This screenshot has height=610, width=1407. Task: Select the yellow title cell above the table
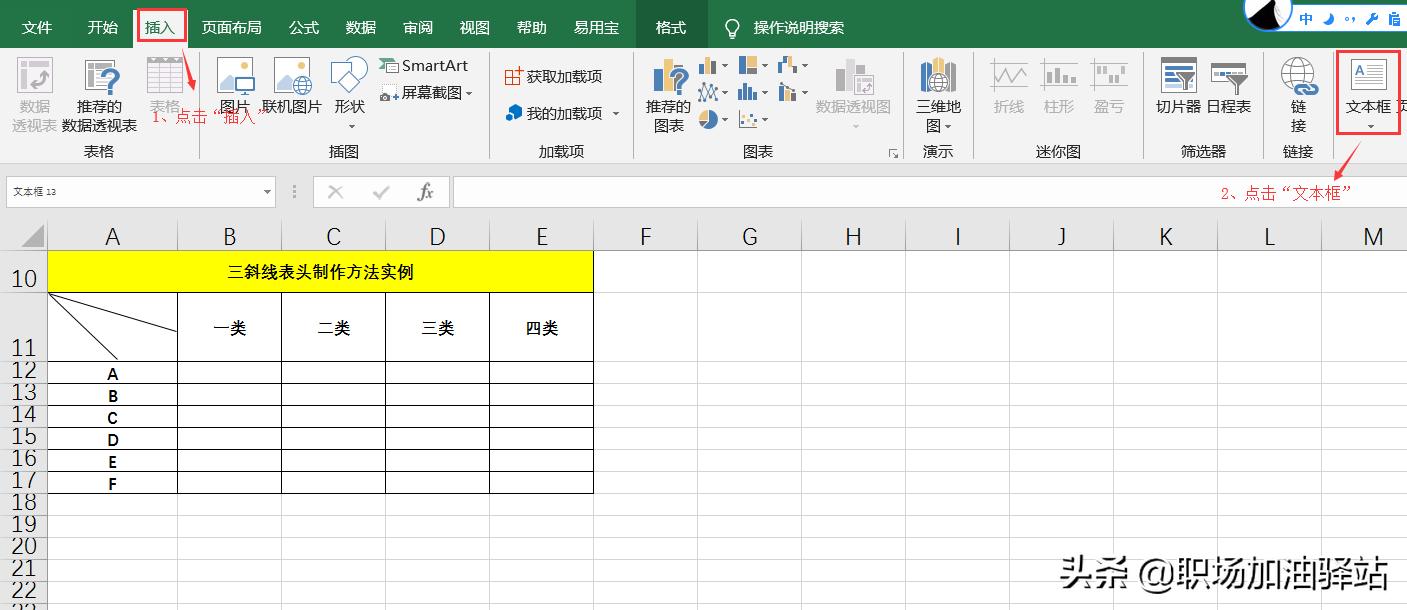(x=320, y=270)
